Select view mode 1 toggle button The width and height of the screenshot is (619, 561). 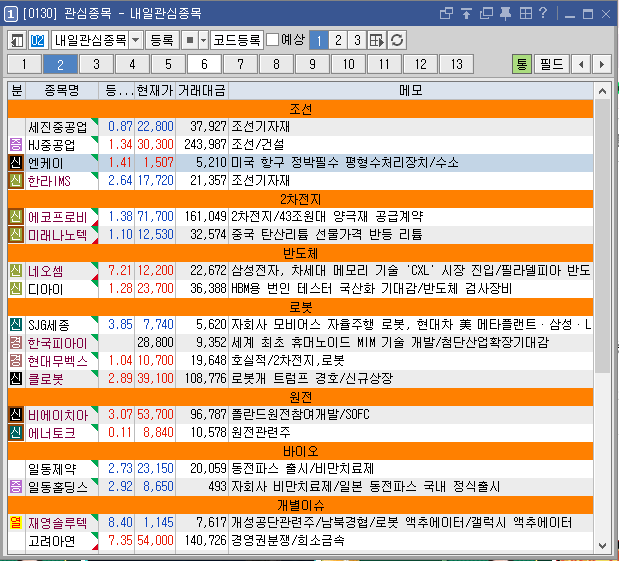click(x=317, y=40)
